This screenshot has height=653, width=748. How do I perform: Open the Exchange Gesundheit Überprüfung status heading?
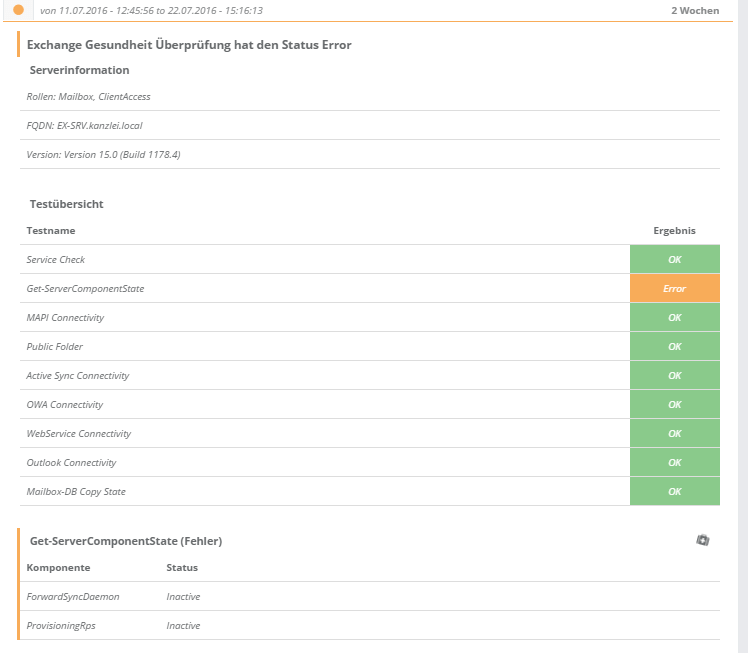pos(189,45)
